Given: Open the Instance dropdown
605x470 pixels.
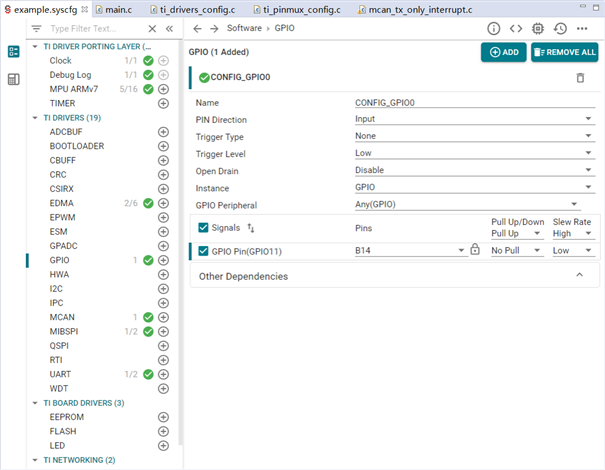Looking at the screenshot, I should pyautogui.click(x=475, y=187).
